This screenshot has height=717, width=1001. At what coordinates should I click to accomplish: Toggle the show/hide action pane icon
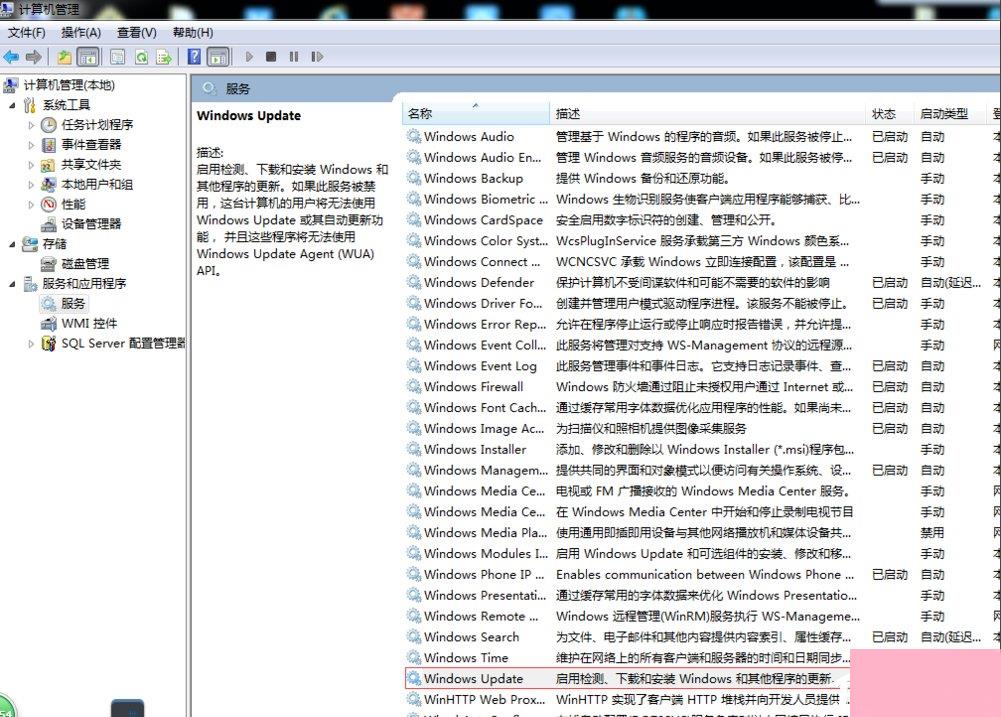(218, 57)
